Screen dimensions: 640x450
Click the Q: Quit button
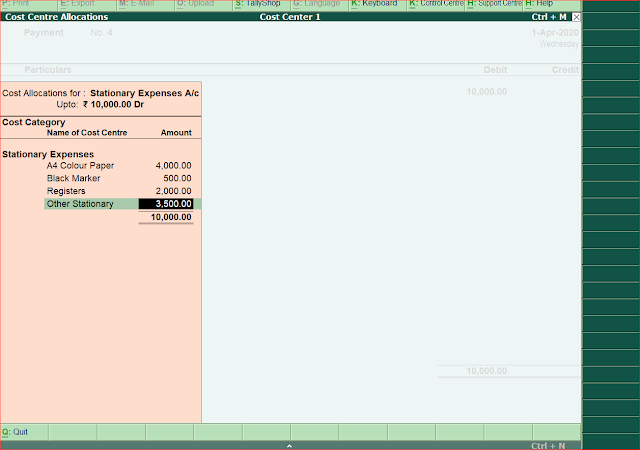coord(24,432)
